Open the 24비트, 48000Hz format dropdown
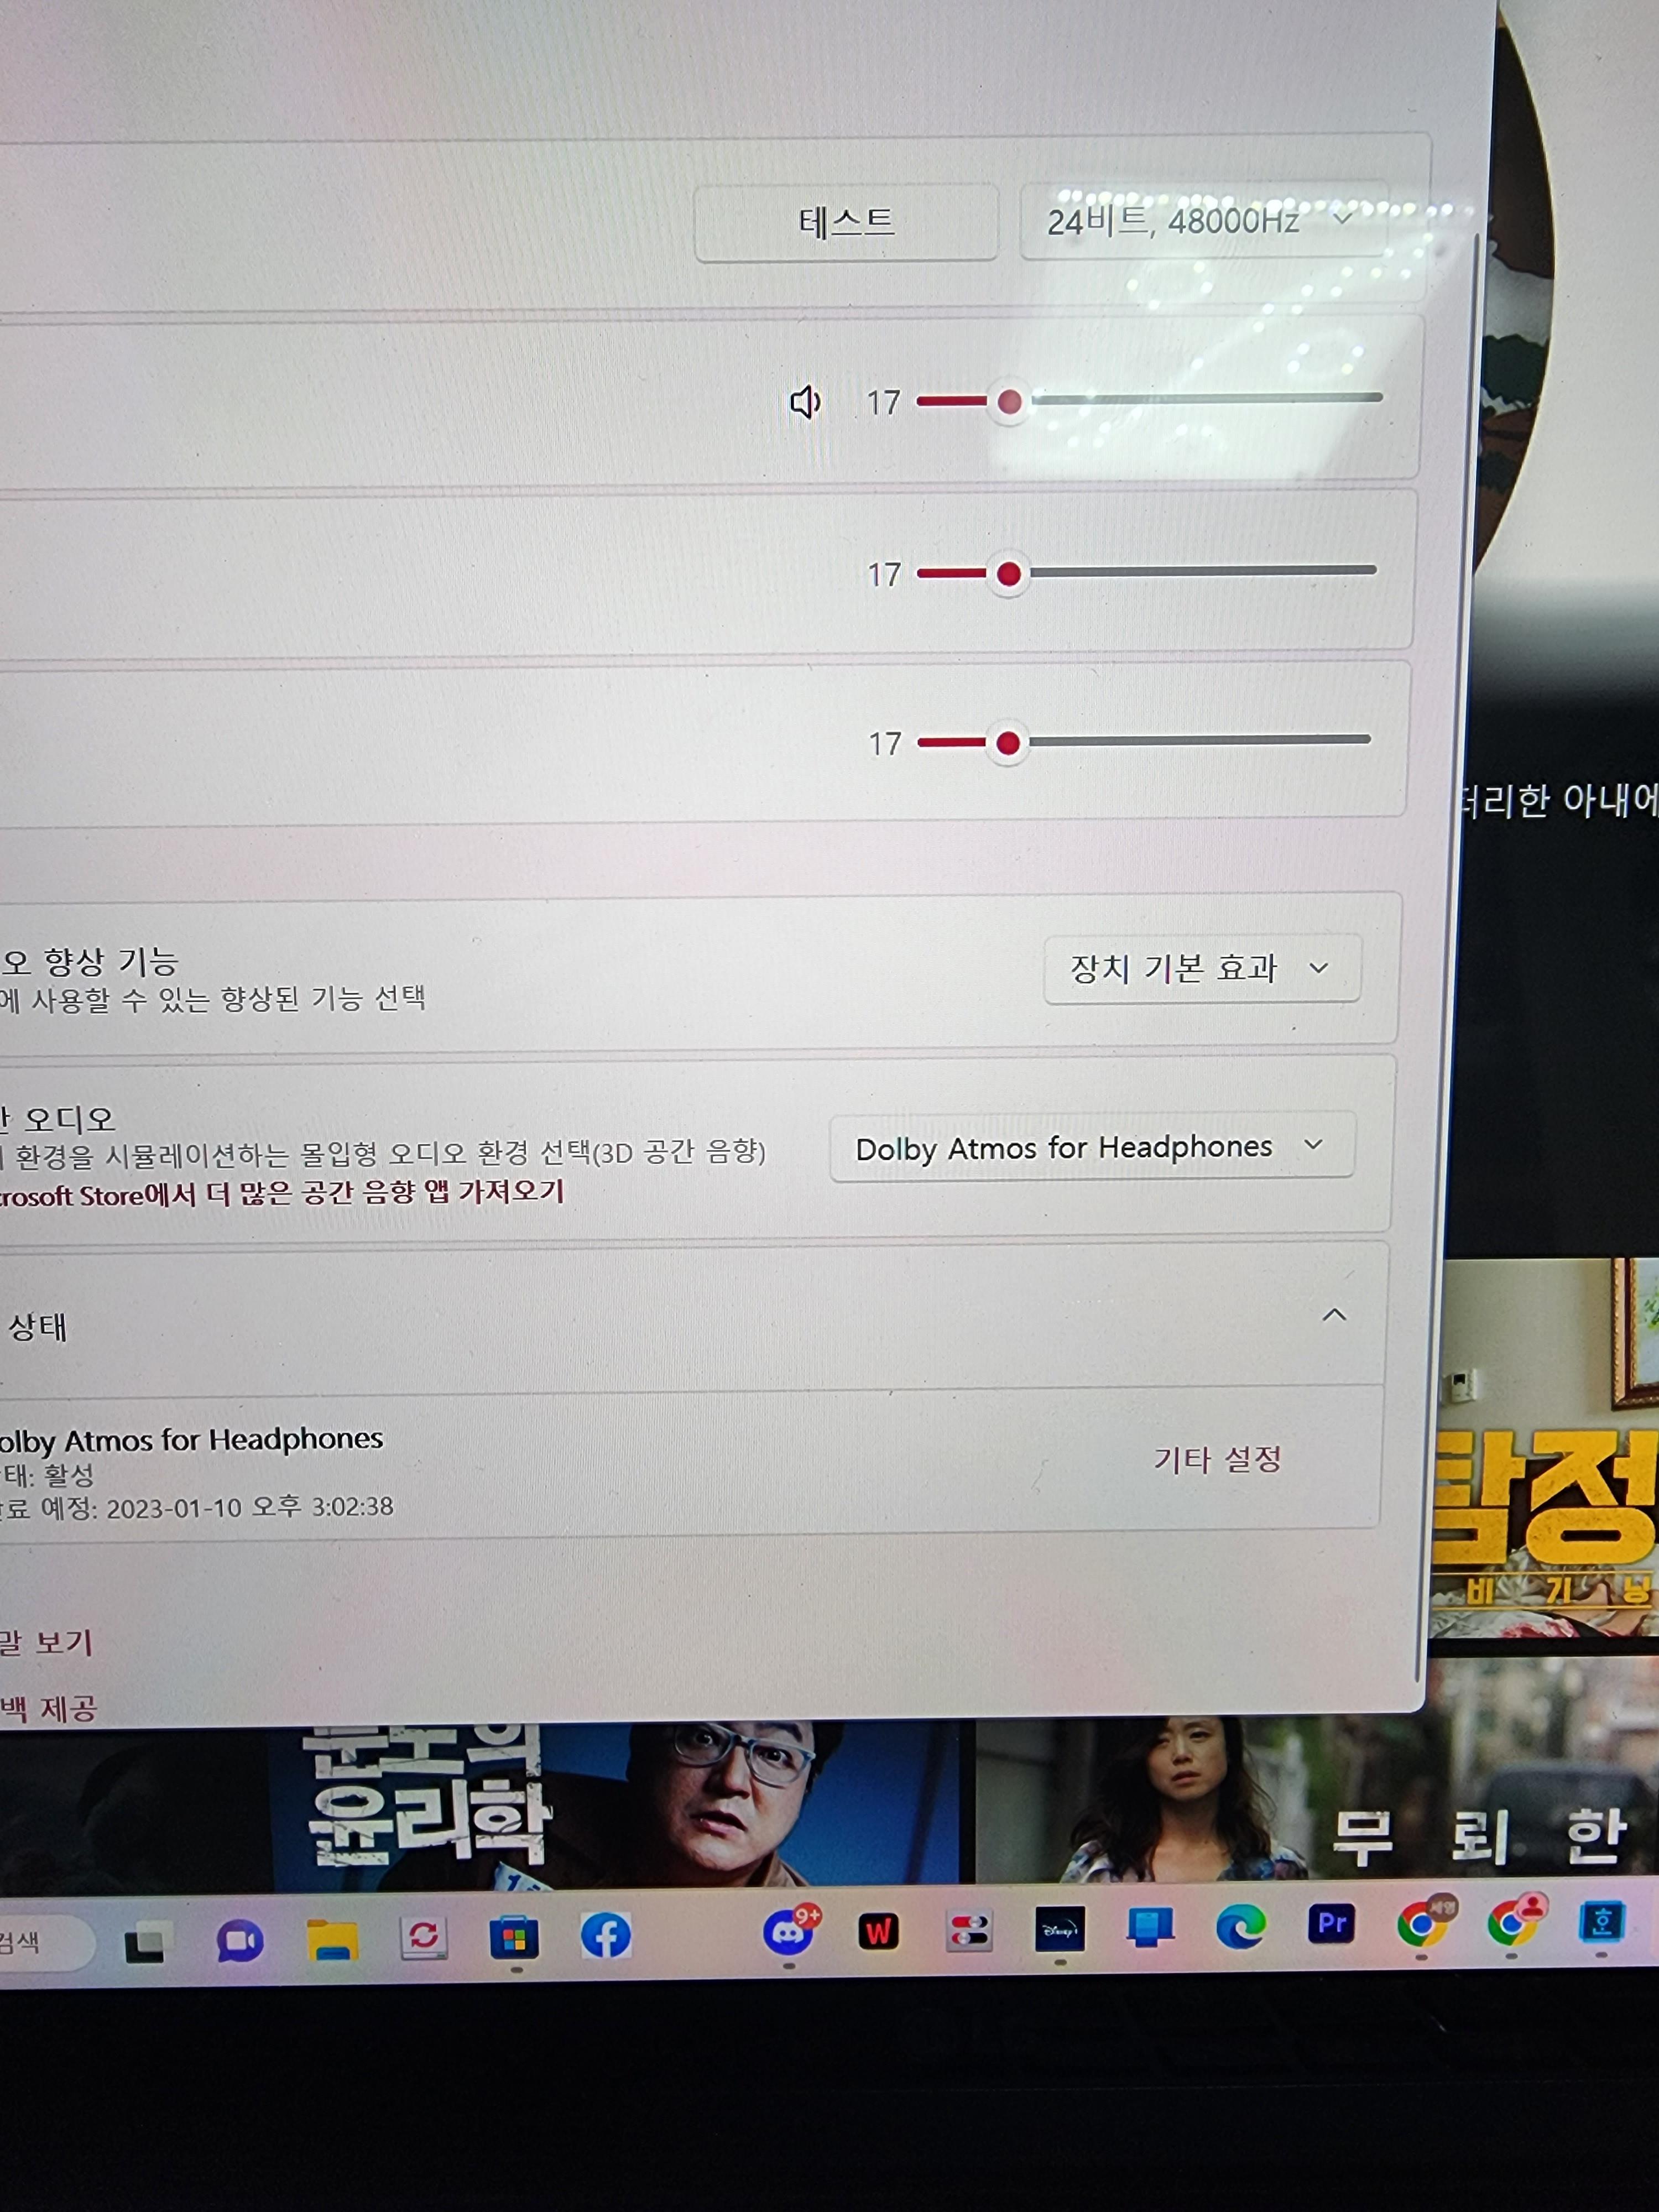Viewport: 1659px width, 2212px height. [x=1203, y=220]
